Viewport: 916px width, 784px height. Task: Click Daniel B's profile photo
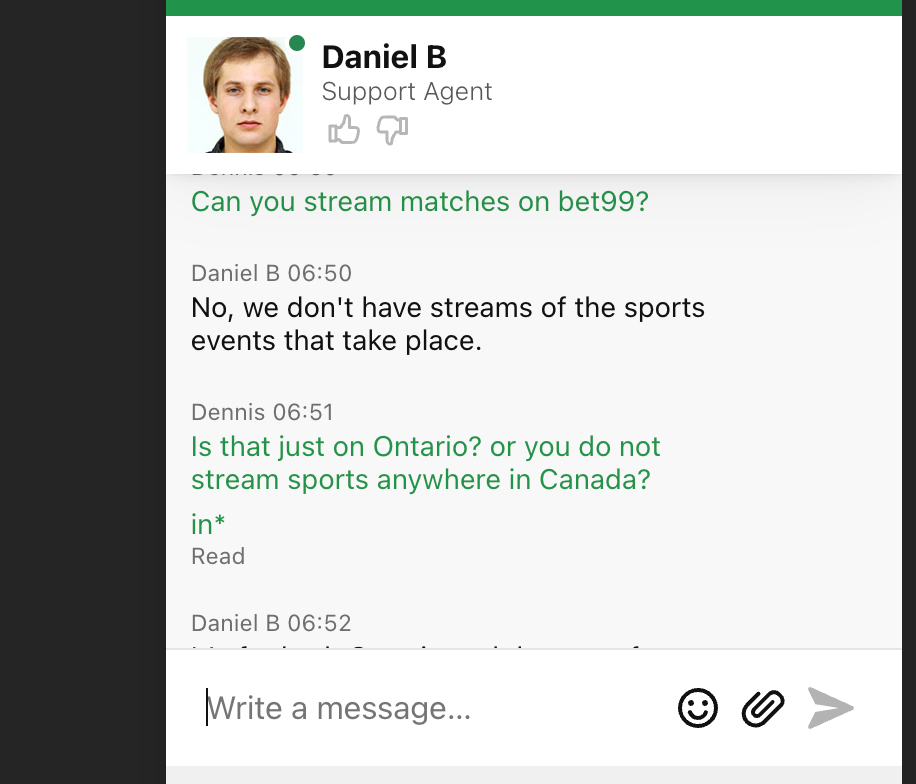click(245, 95)
